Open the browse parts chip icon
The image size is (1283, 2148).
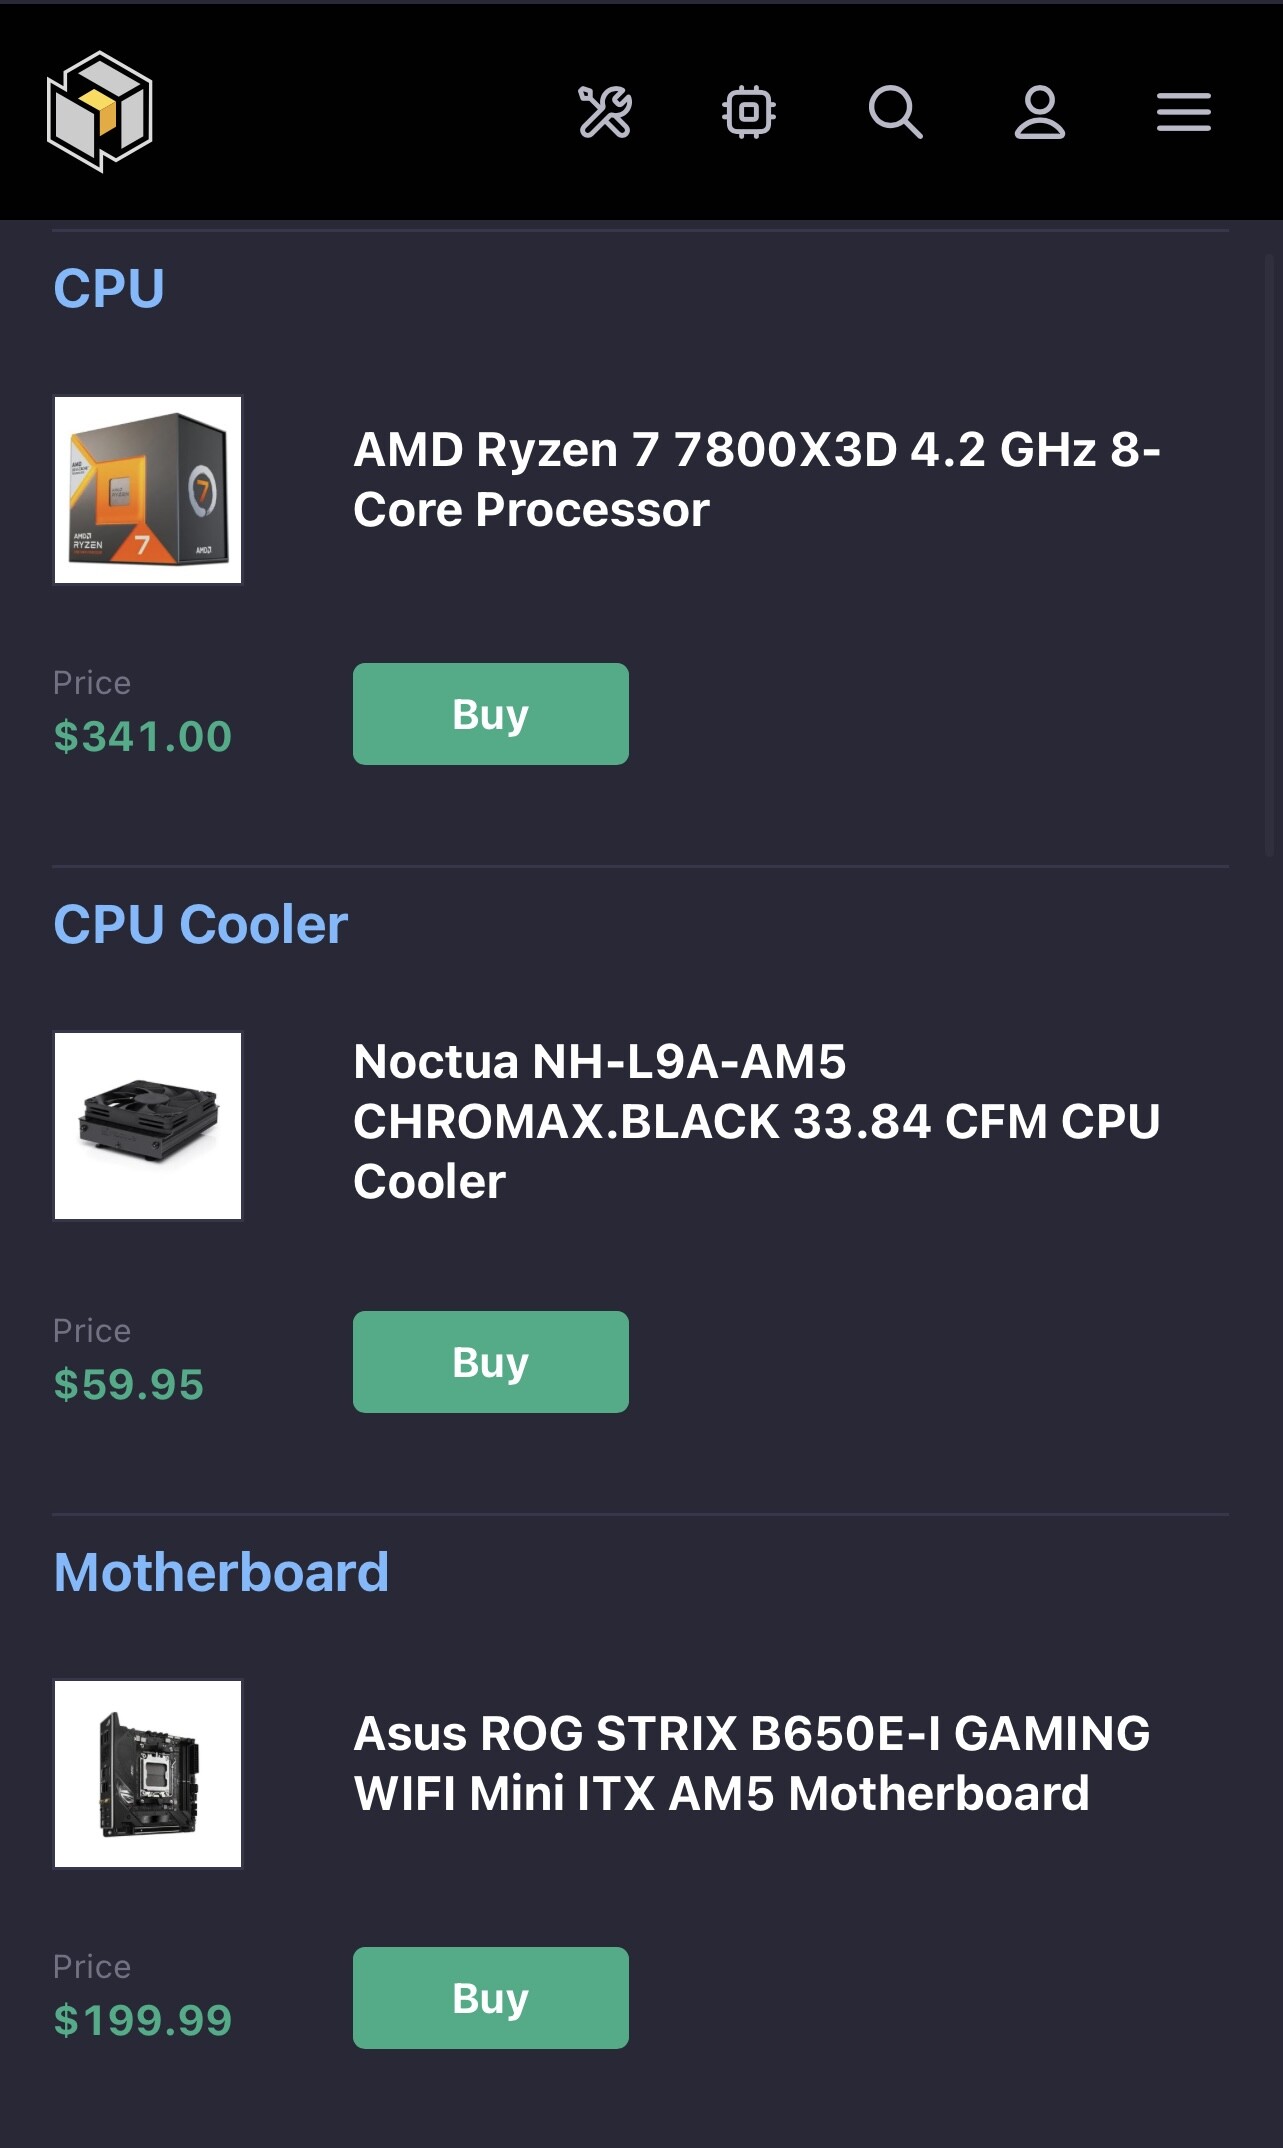point(749,111)
